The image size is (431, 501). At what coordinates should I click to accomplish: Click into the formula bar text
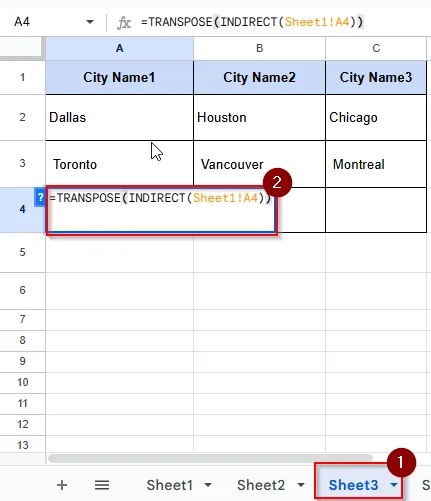pos(252,22)
